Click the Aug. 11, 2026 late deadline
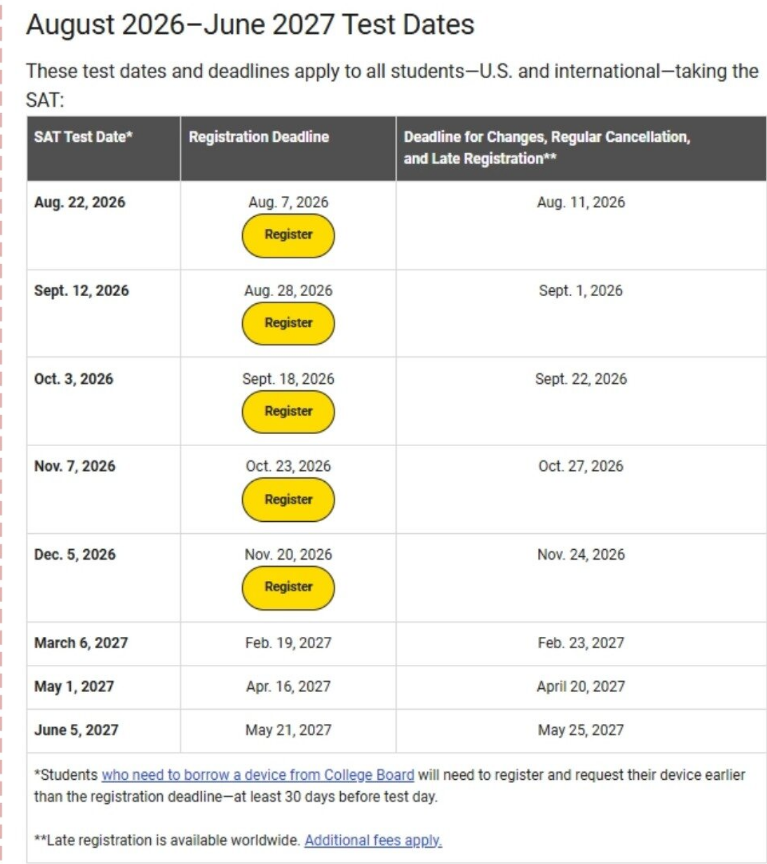Screen dimensions: 767x864 pyautogui.click(x=581, y=202)
